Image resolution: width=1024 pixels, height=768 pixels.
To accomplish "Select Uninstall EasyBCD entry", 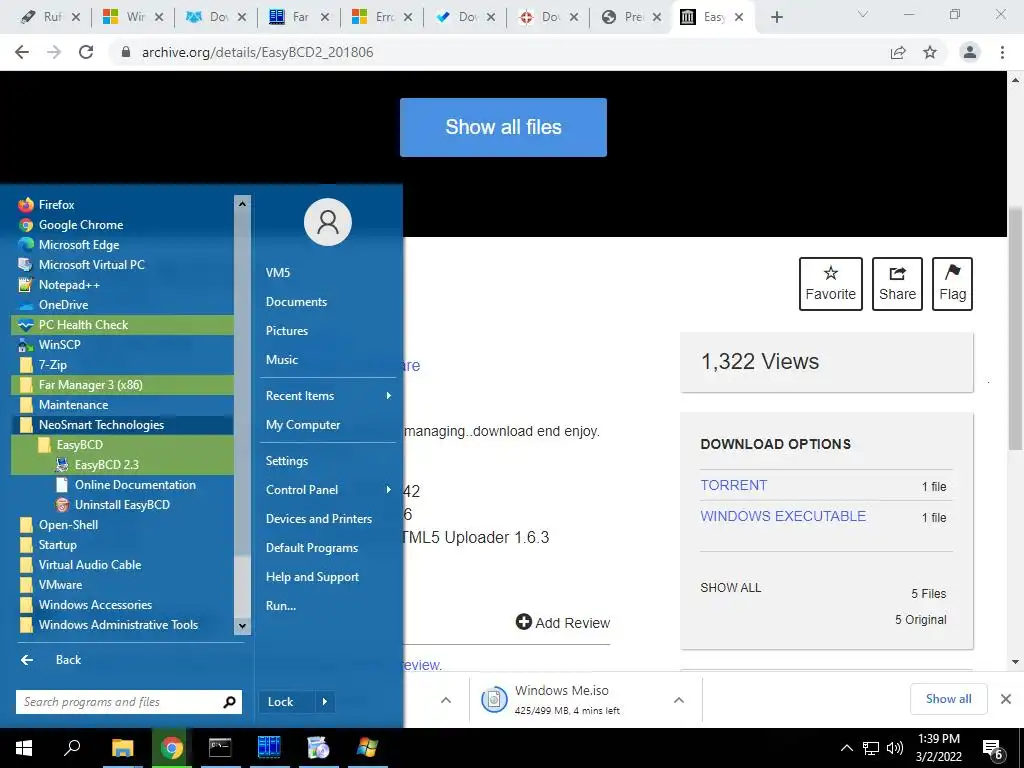I will (x=122, y=505).
